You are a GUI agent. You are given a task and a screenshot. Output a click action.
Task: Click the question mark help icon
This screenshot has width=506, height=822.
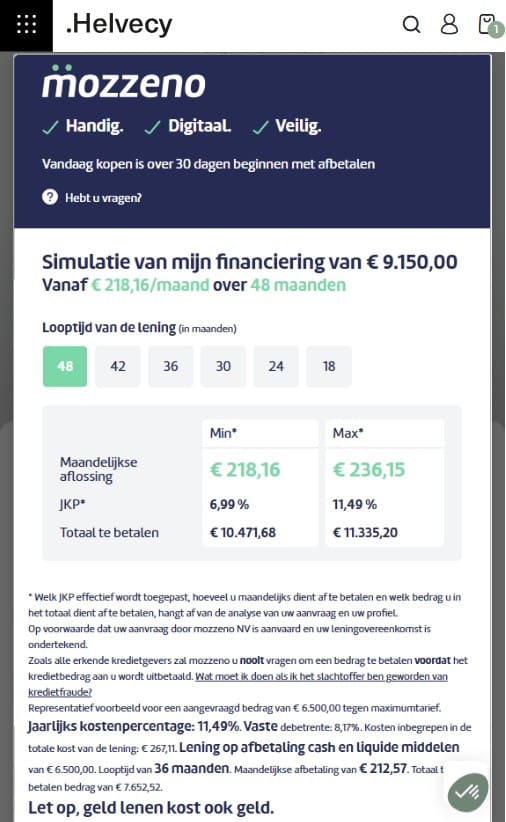50,197
